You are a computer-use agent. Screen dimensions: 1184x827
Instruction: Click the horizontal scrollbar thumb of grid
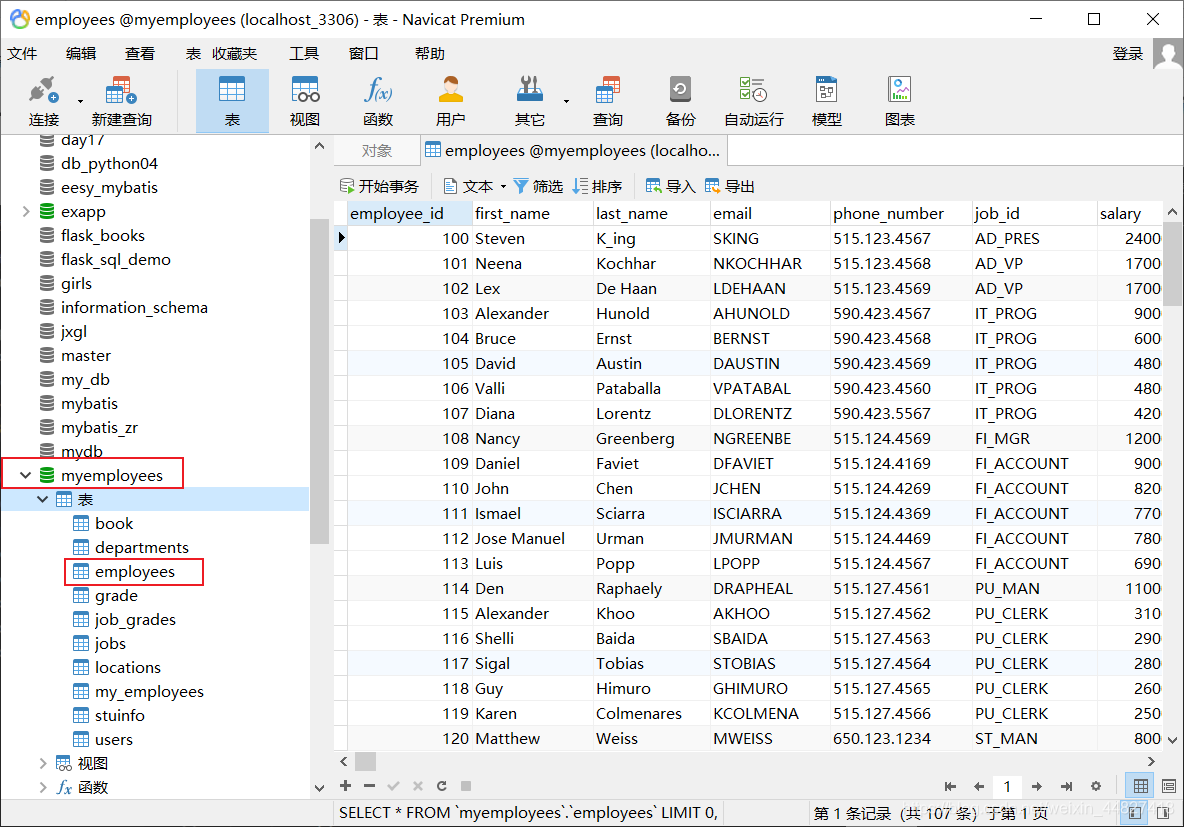365,761
